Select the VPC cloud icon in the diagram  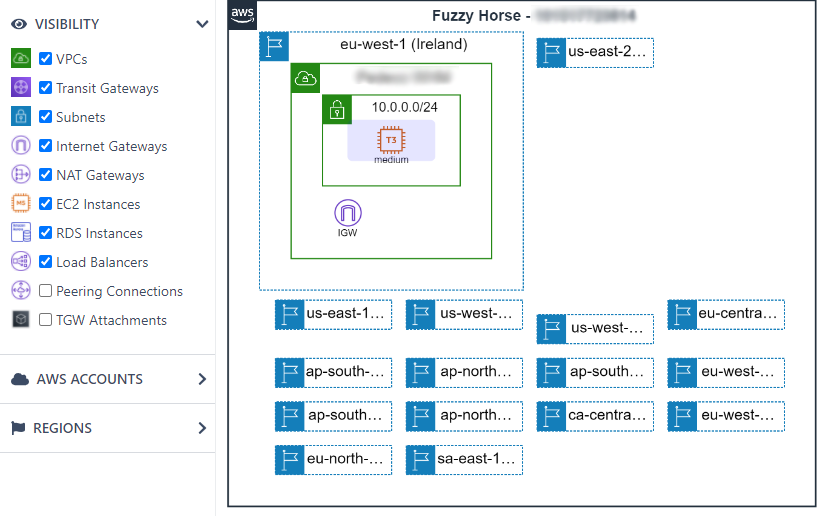tap(305, 78)
